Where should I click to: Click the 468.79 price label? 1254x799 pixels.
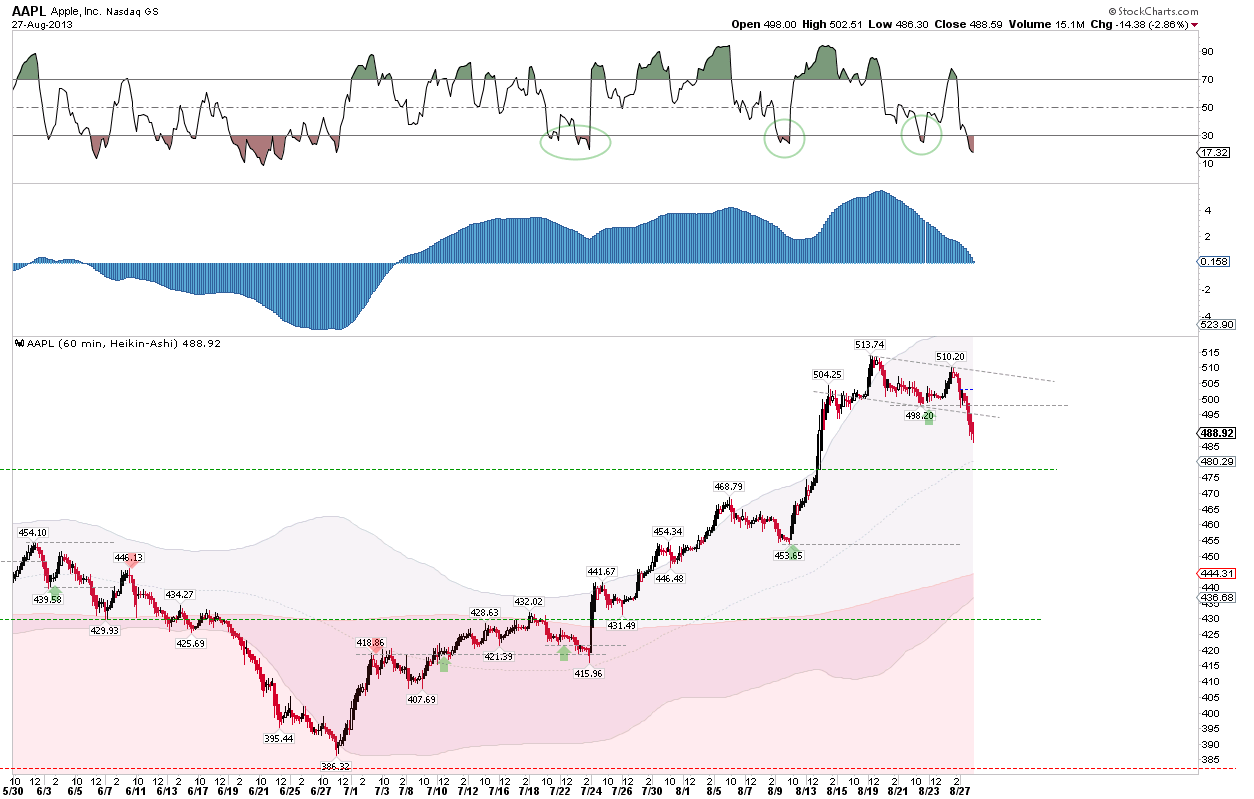[728, 487]
